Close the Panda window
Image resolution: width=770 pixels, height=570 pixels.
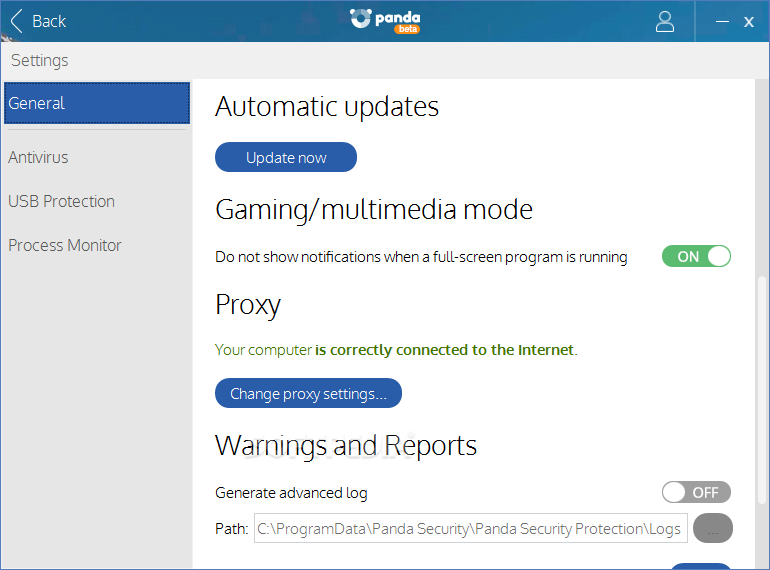click(x=748, y=22)
